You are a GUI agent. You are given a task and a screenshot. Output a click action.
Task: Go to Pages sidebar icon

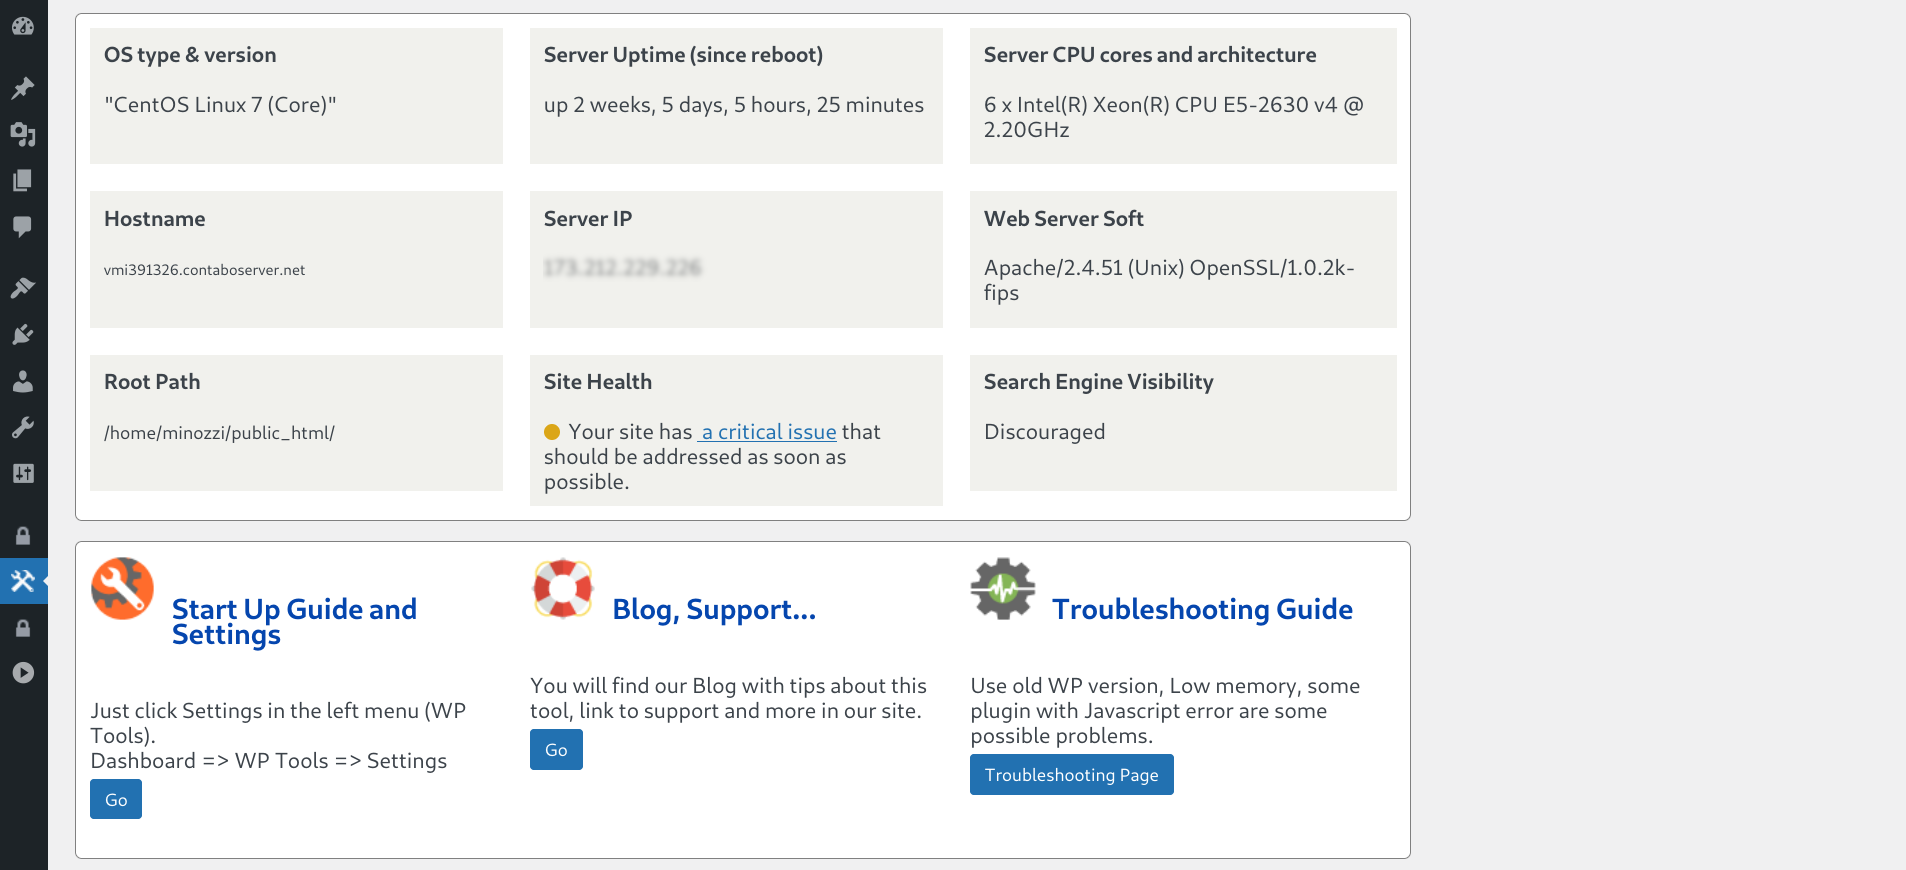pos(23,180)
